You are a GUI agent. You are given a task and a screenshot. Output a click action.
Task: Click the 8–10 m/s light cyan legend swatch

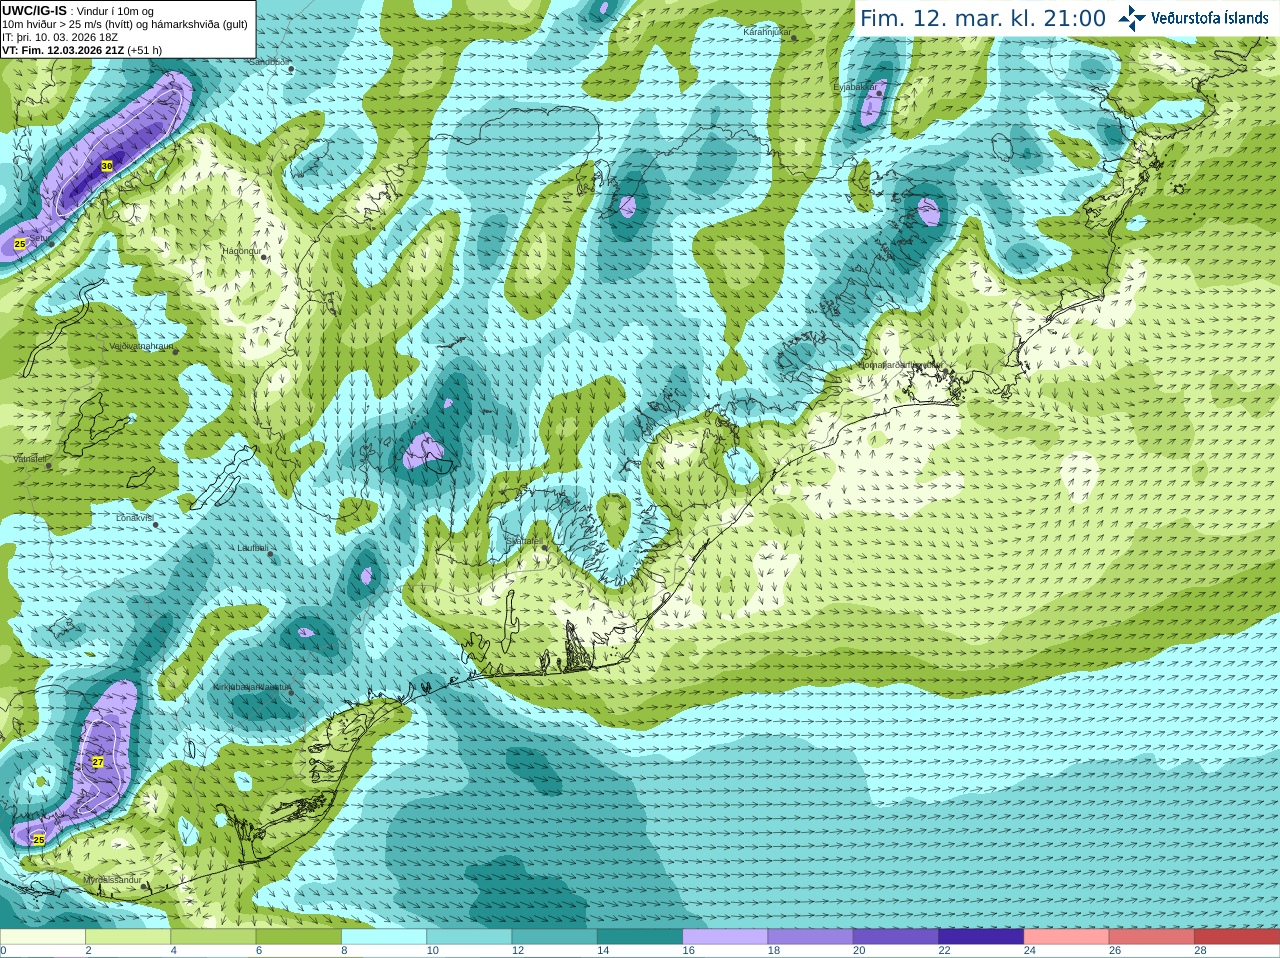tap(384, 937)
